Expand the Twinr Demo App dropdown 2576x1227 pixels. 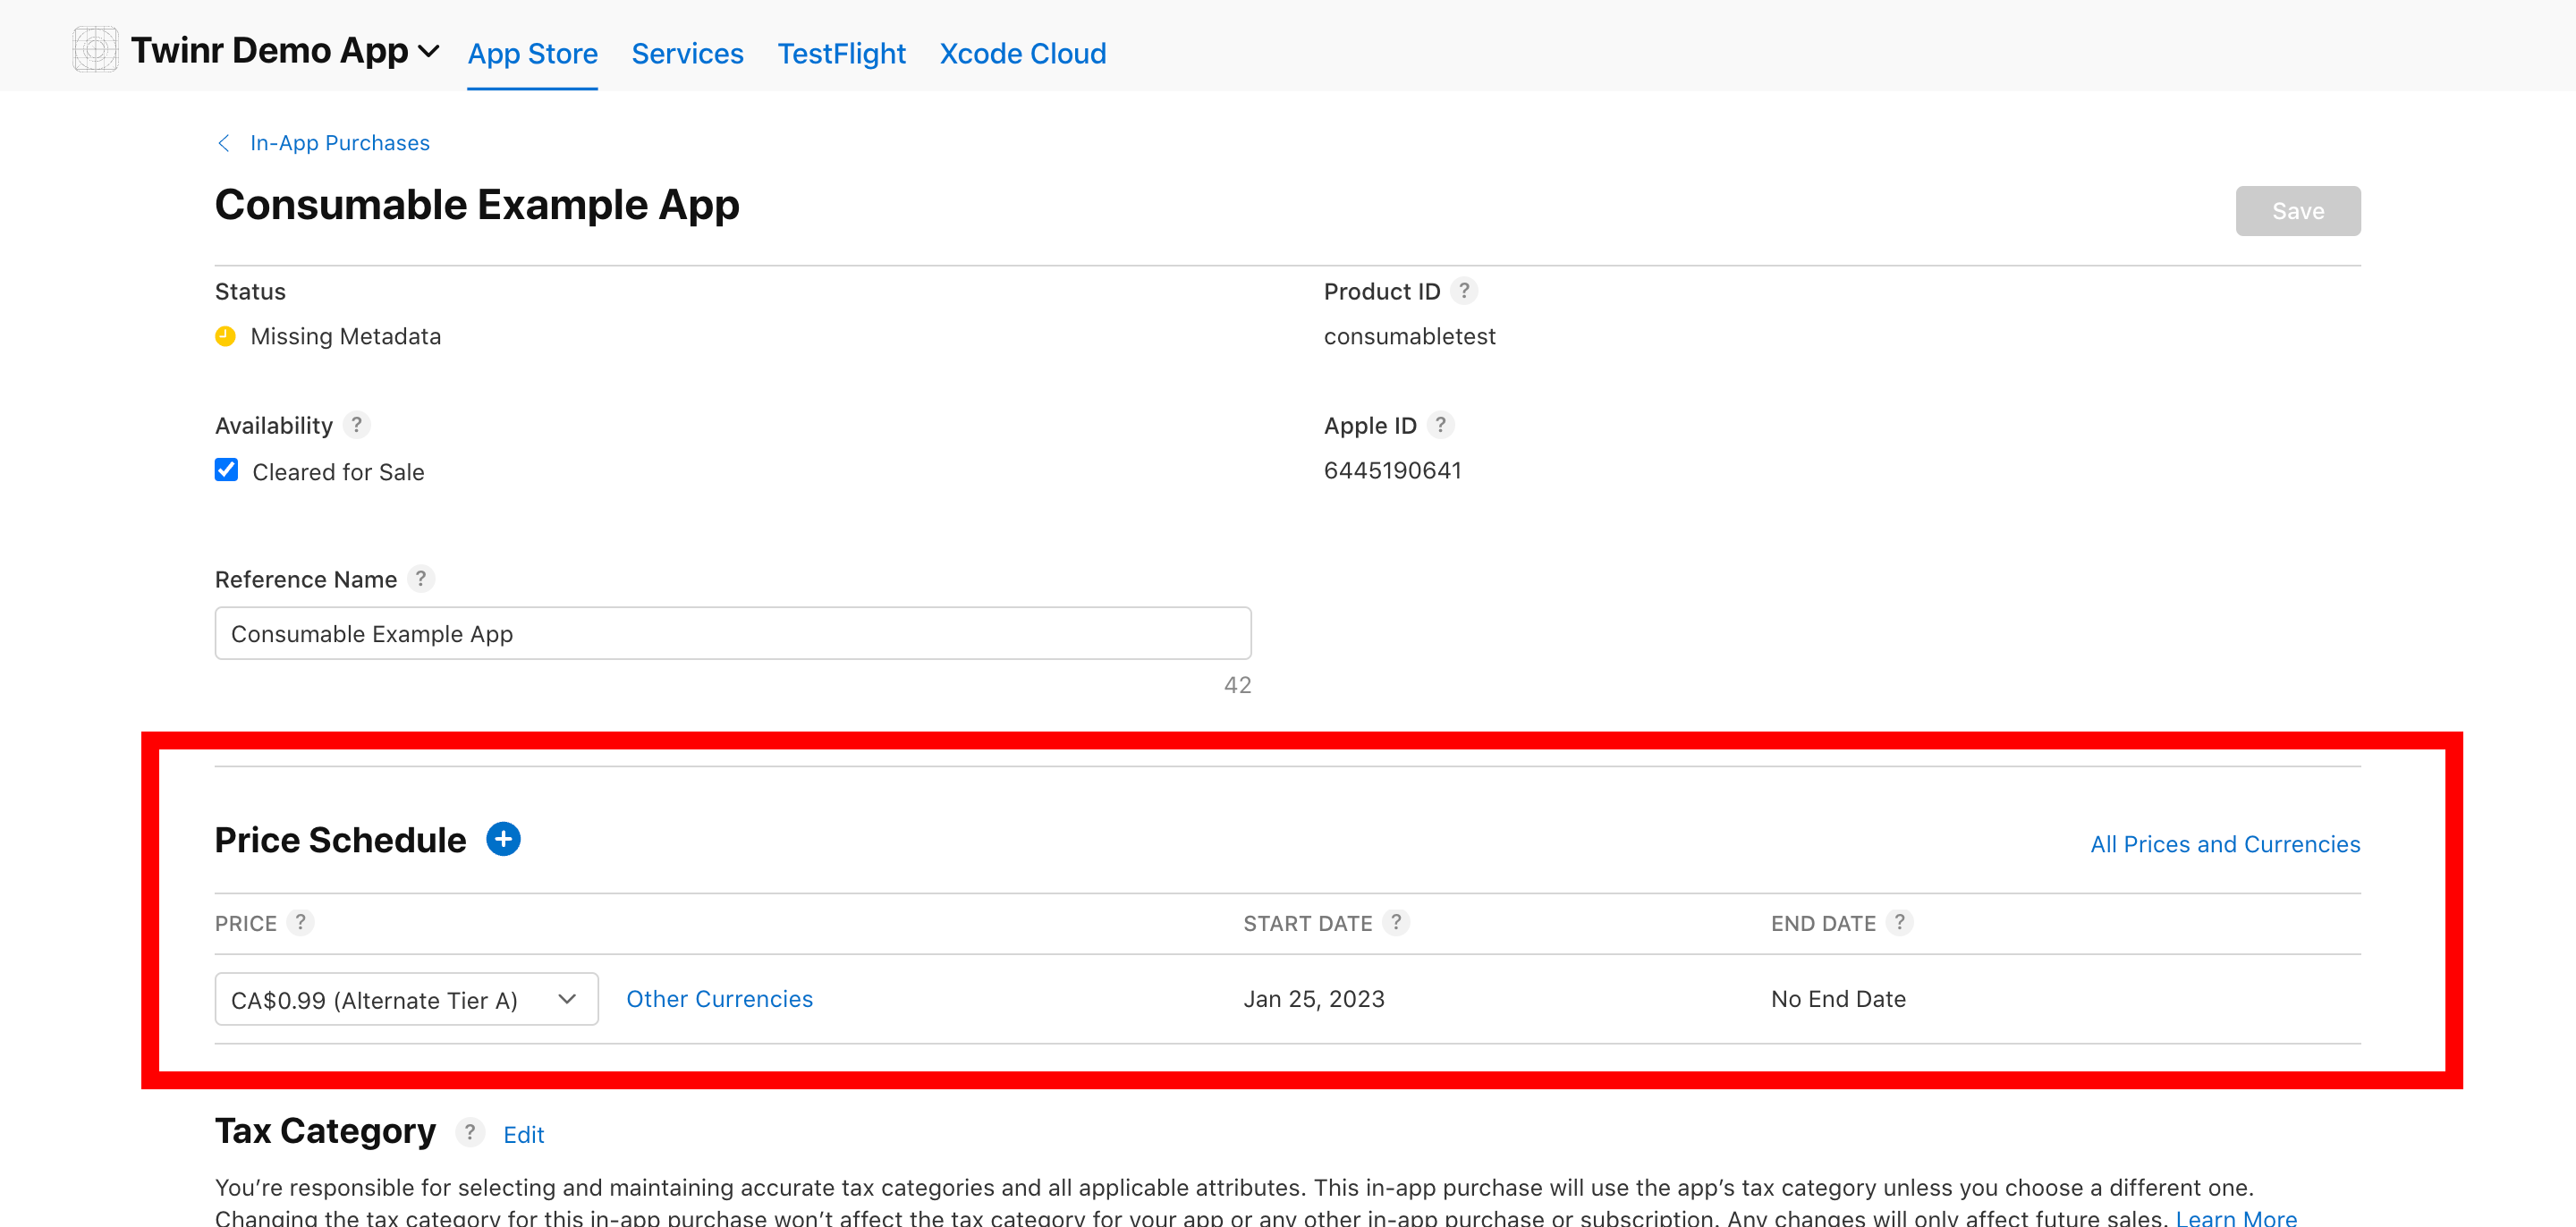[428, 51]
